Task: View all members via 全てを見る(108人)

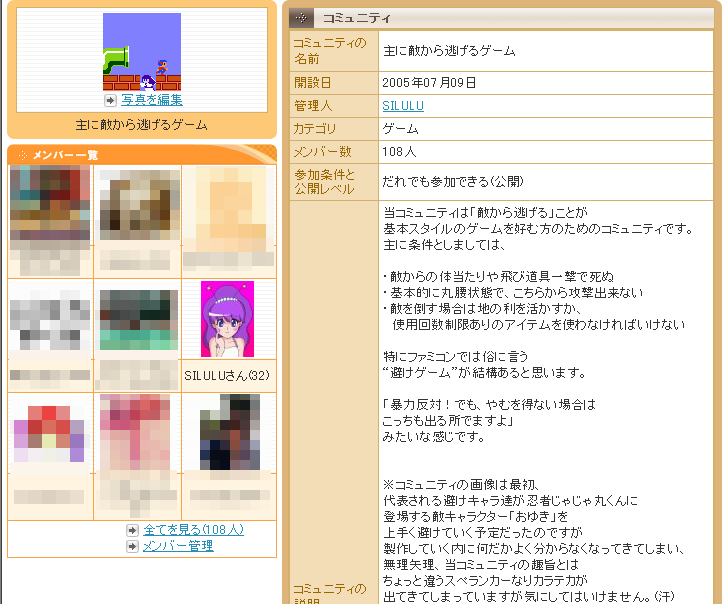Action: pyautogui.click(x=193, y=530)
